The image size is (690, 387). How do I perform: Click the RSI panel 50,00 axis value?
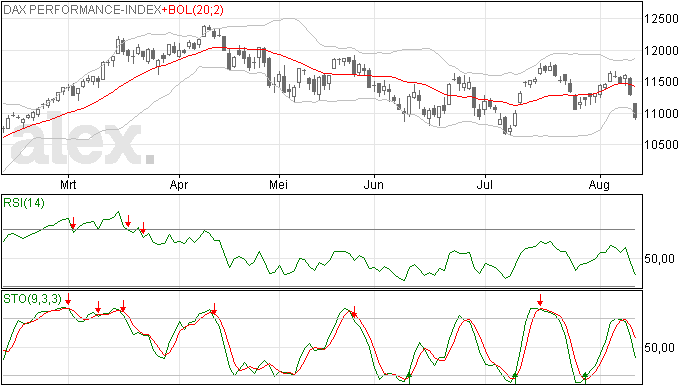coord(659,259)
